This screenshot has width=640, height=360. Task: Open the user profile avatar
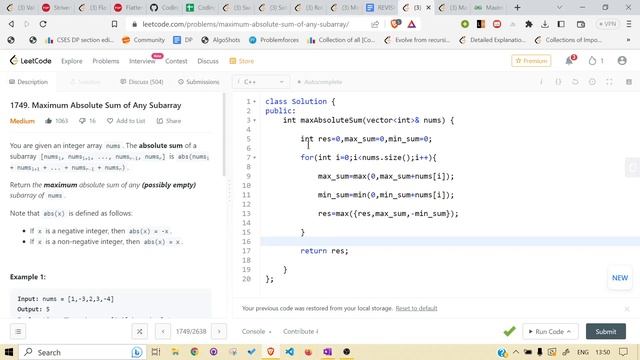click(622, 61)
